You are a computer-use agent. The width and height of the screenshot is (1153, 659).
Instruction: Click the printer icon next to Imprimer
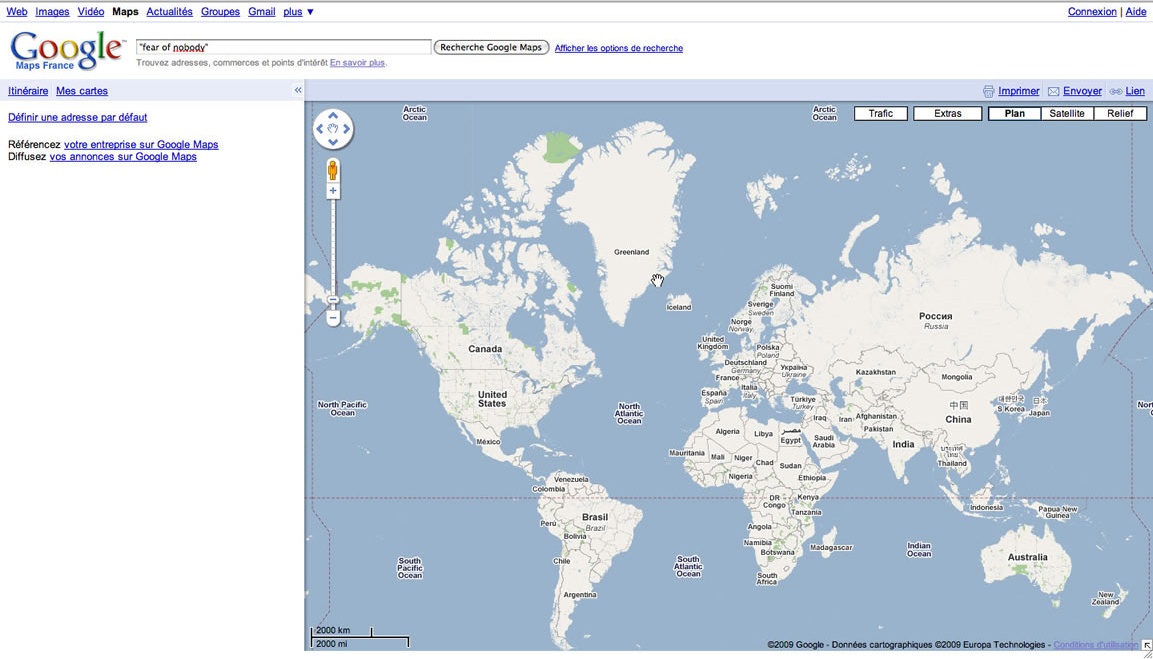point(988,91)
